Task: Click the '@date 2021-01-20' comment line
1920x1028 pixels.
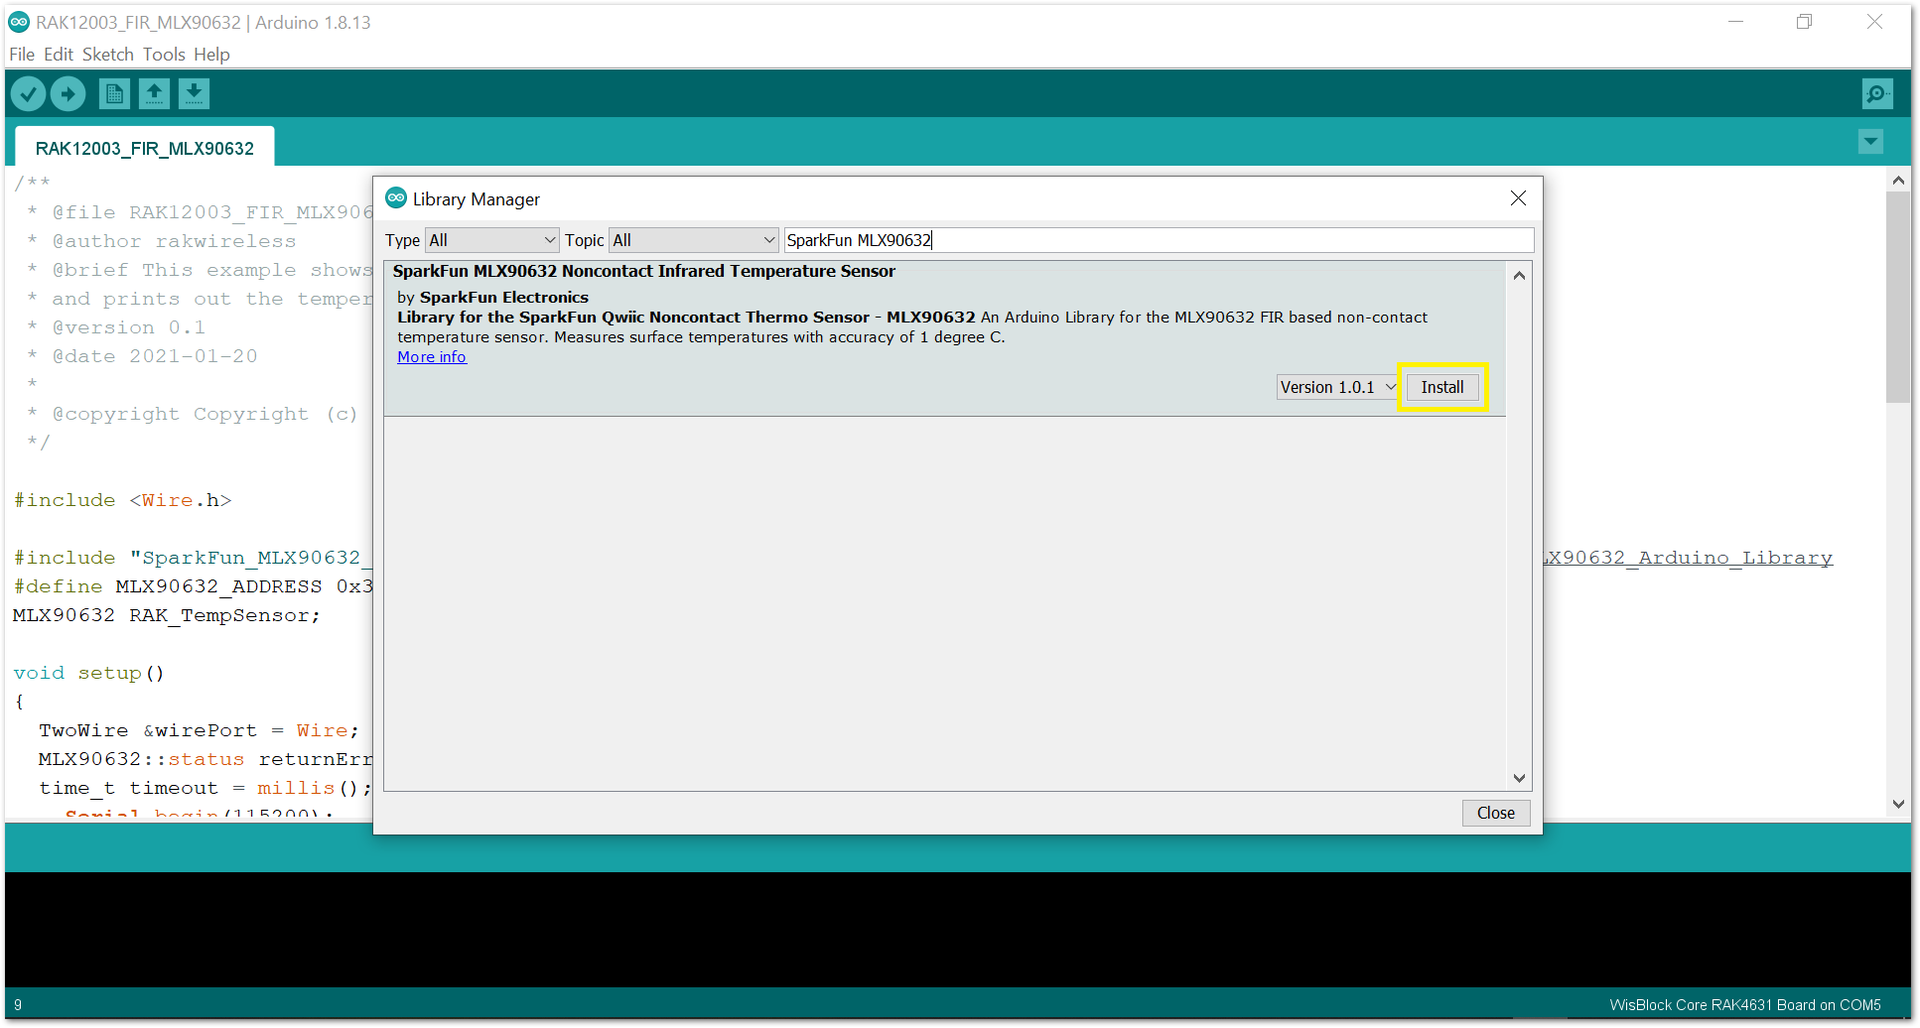Action: pyautogui.click(x=141, y=356)
